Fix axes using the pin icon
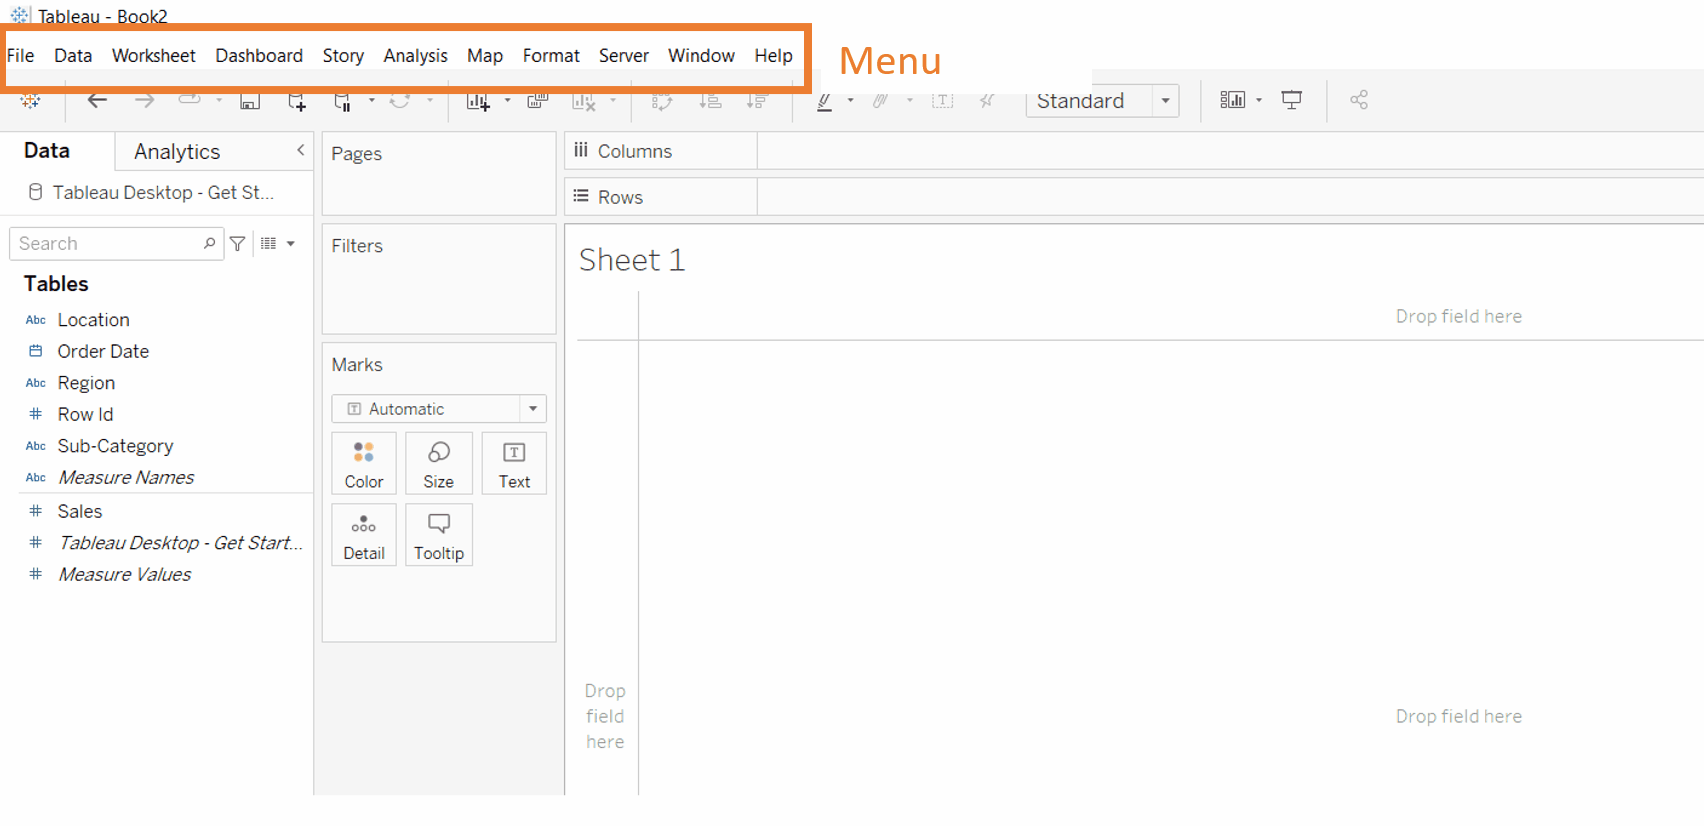 pos(987,100)
